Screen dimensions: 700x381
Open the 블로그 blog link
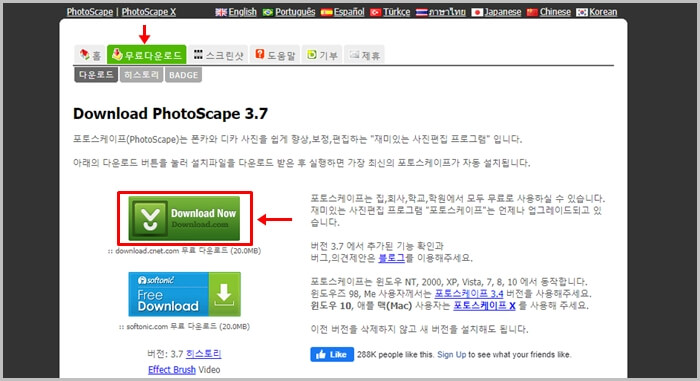[391, 258]
